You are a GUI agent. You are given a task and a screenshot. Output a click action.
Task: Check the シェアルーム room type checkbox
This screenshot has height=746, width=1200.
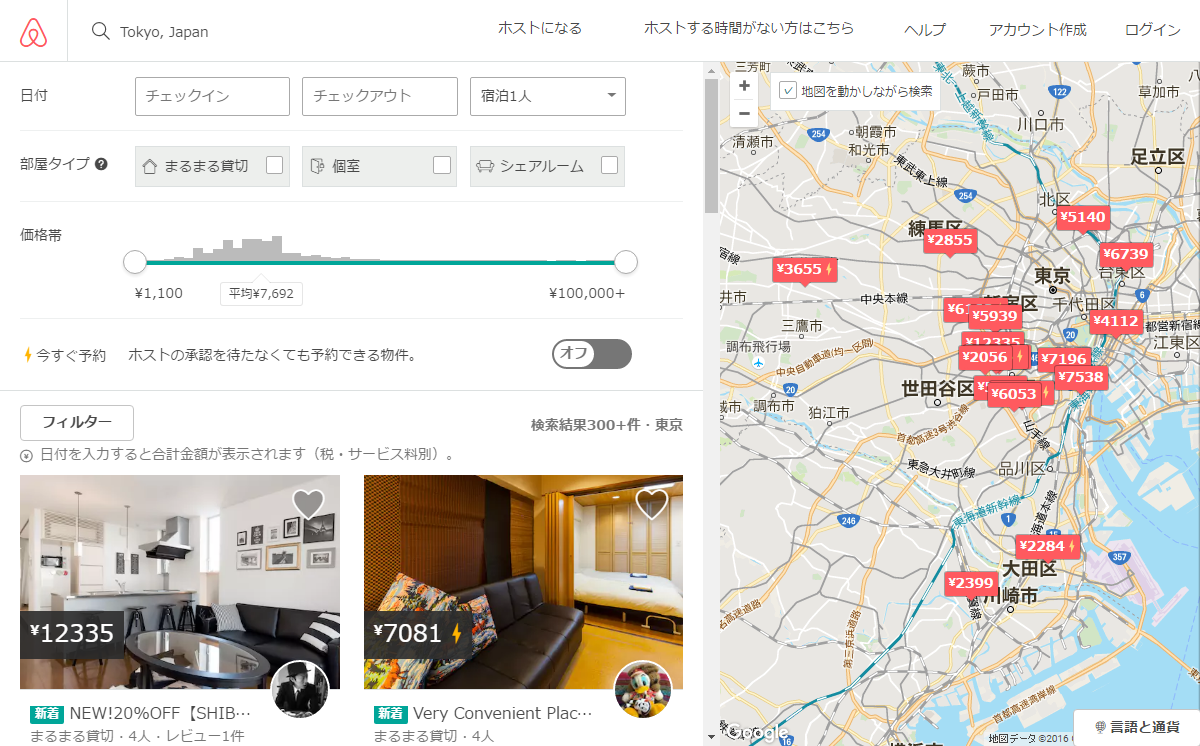tap(609, 165)
